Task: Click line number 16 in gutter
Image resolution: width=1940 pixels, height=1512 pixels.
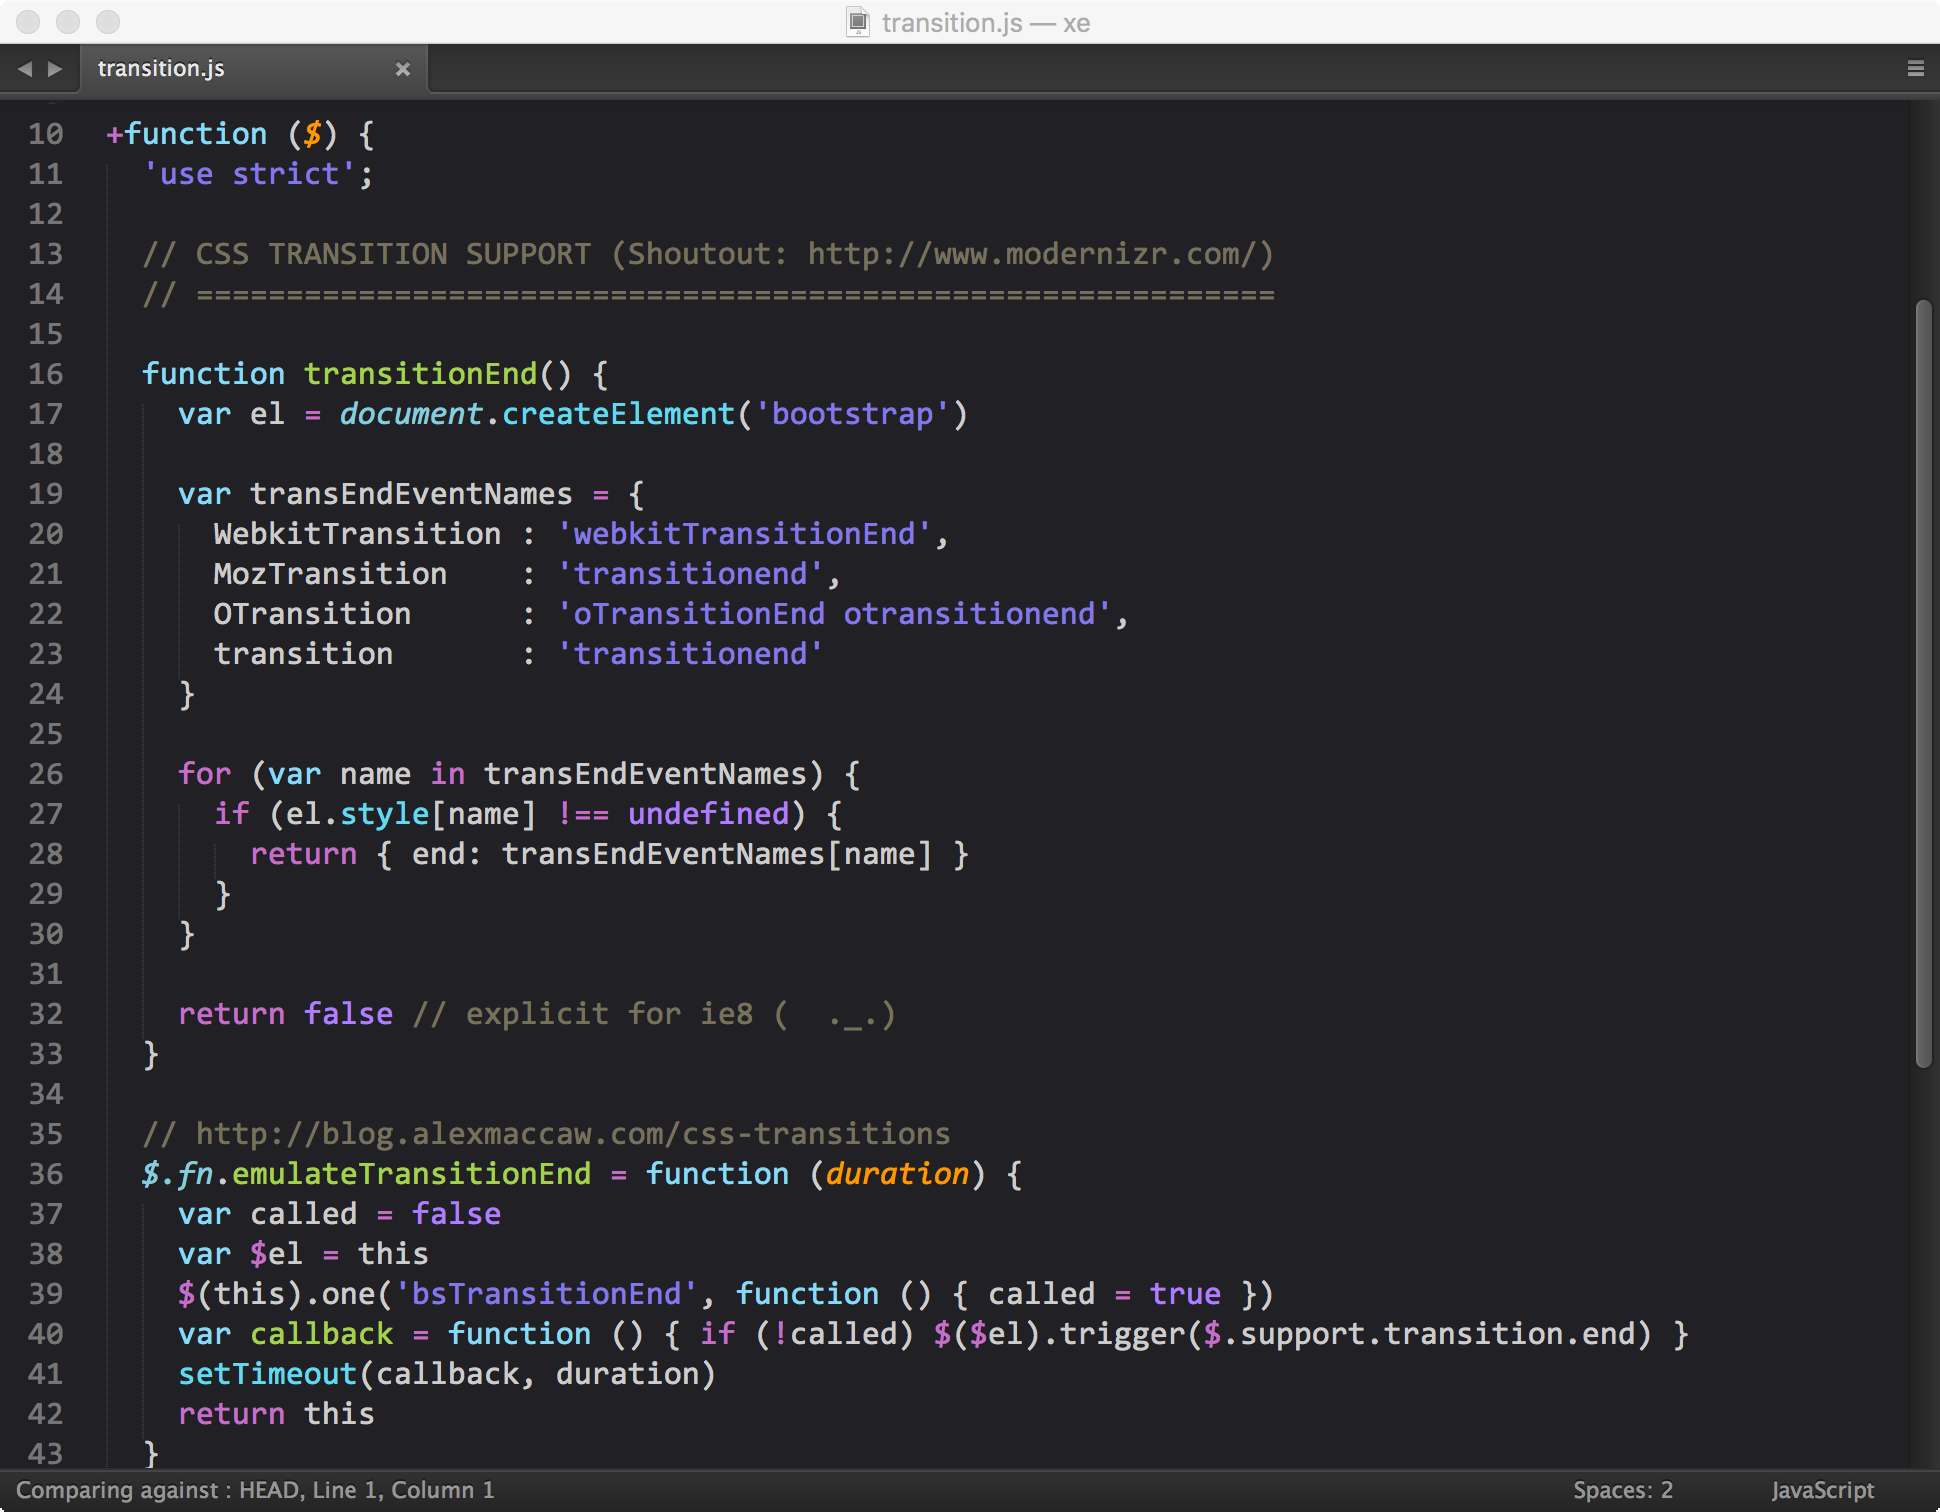Action: pos(46,374)
